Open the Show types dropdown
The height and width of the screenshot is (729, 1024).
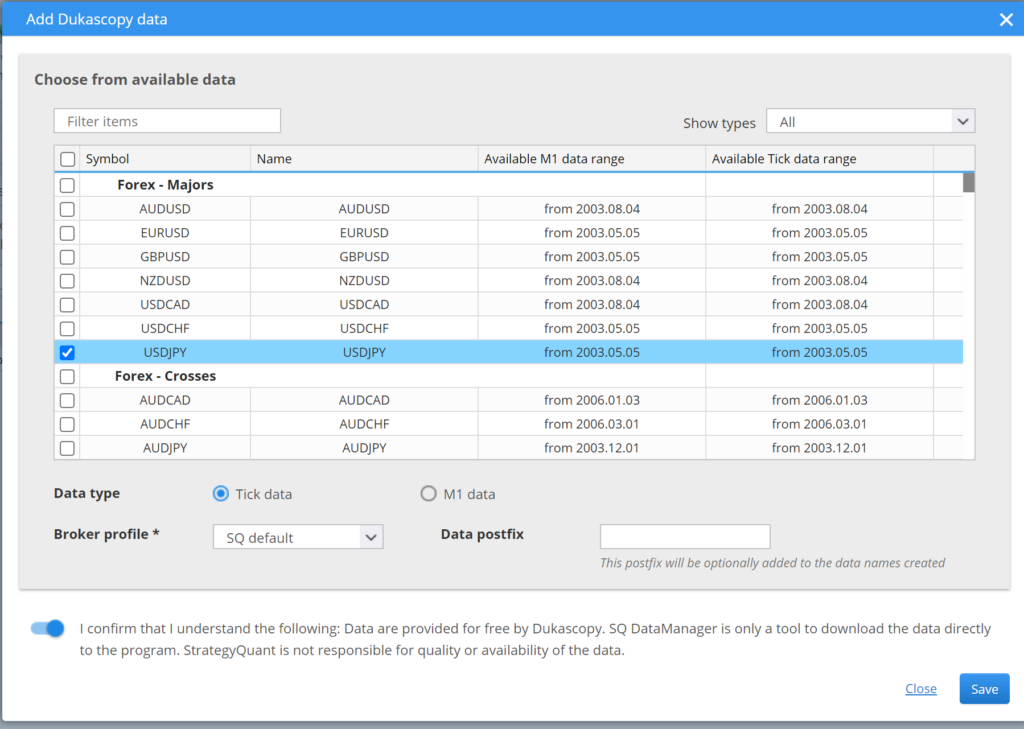coord(870,122)
